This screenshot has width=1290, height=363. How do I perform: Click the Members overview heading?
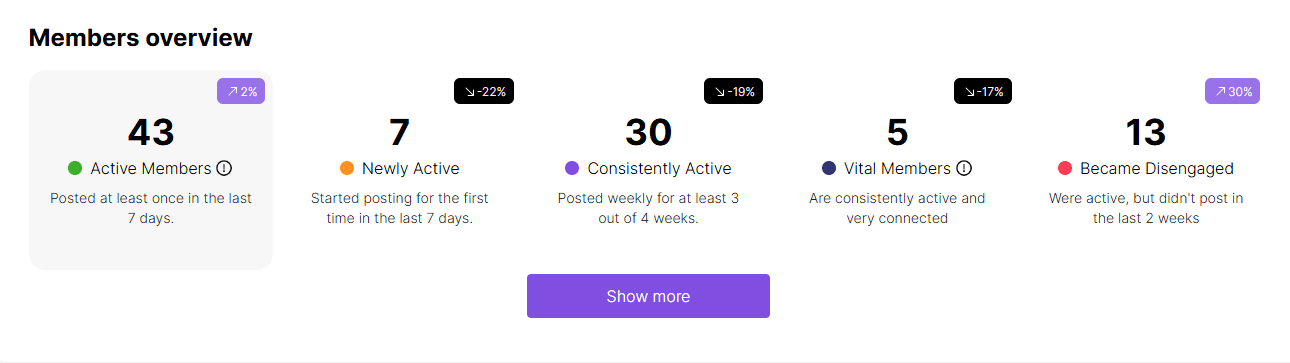141,38
